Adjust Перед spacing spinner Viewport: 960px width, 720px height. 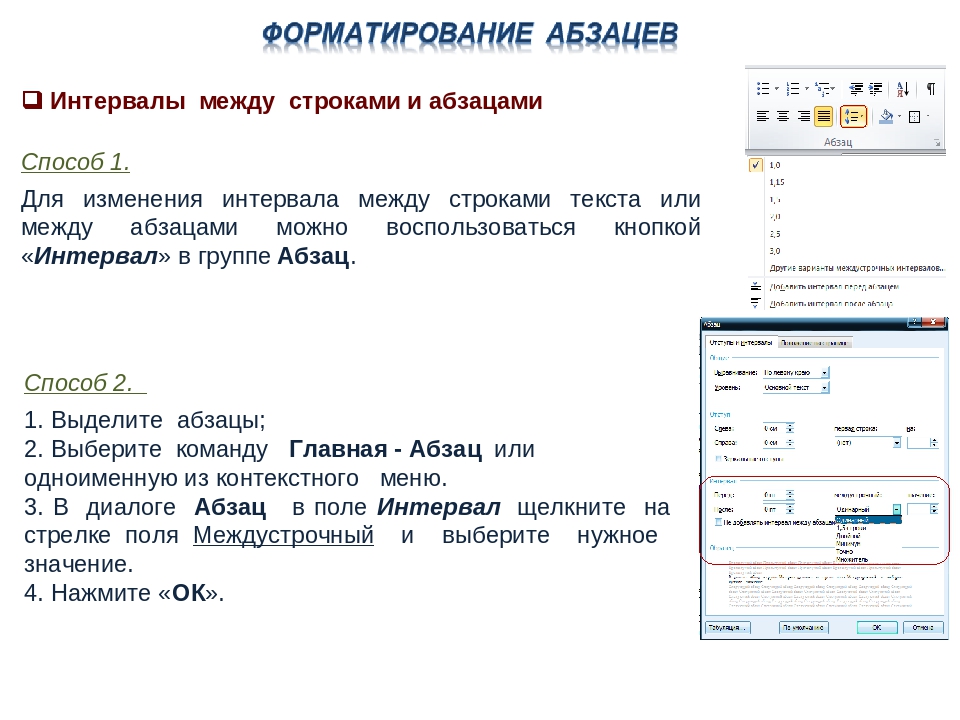[x=790, y=494]
